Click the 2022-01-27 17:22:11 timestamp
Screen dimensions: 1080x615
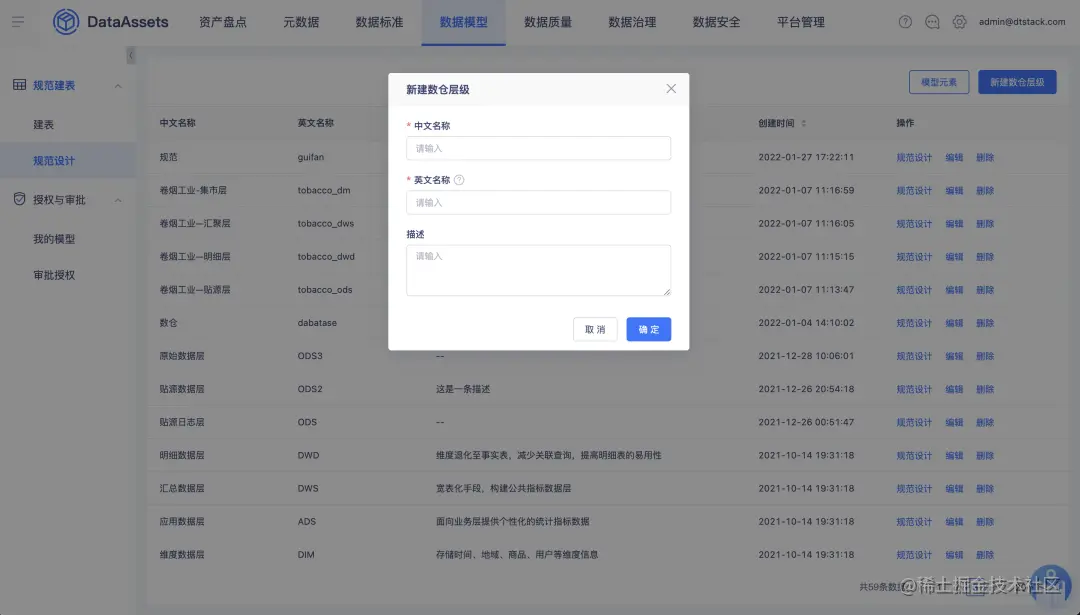806,157
